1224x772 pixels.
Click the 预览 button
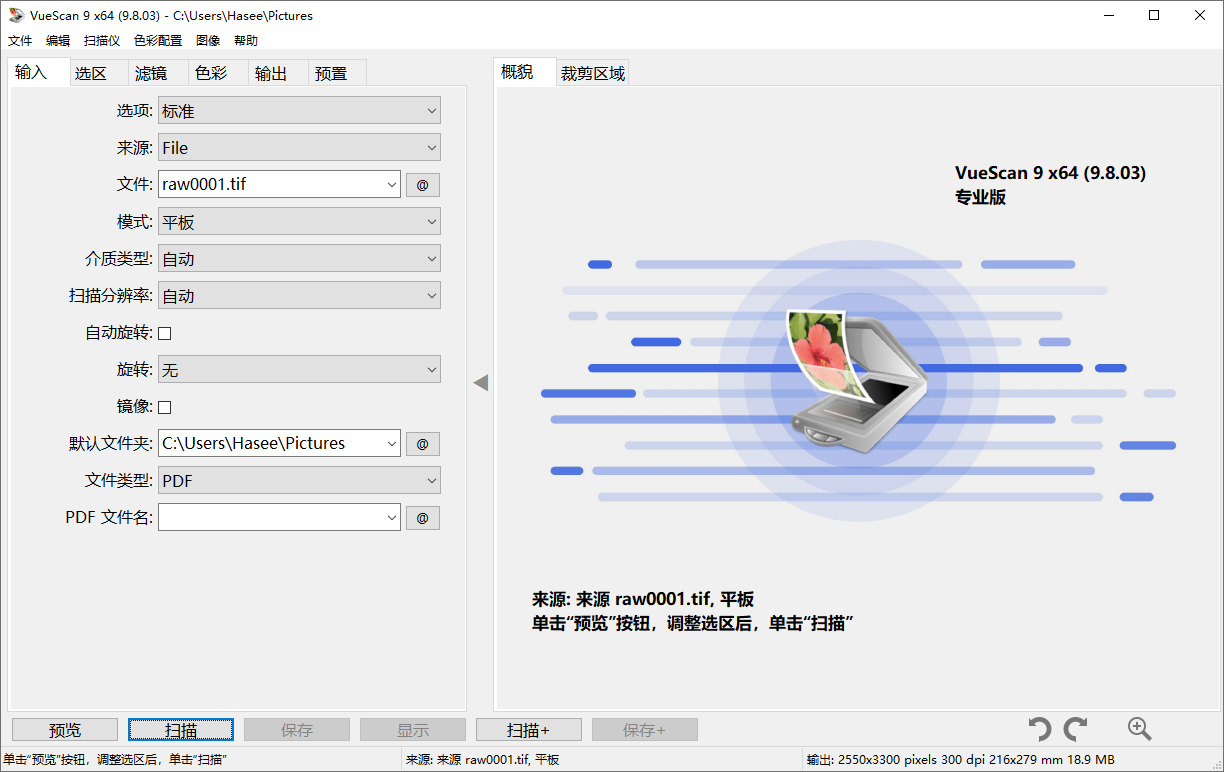pyautogui.click(x=65, y=730)
